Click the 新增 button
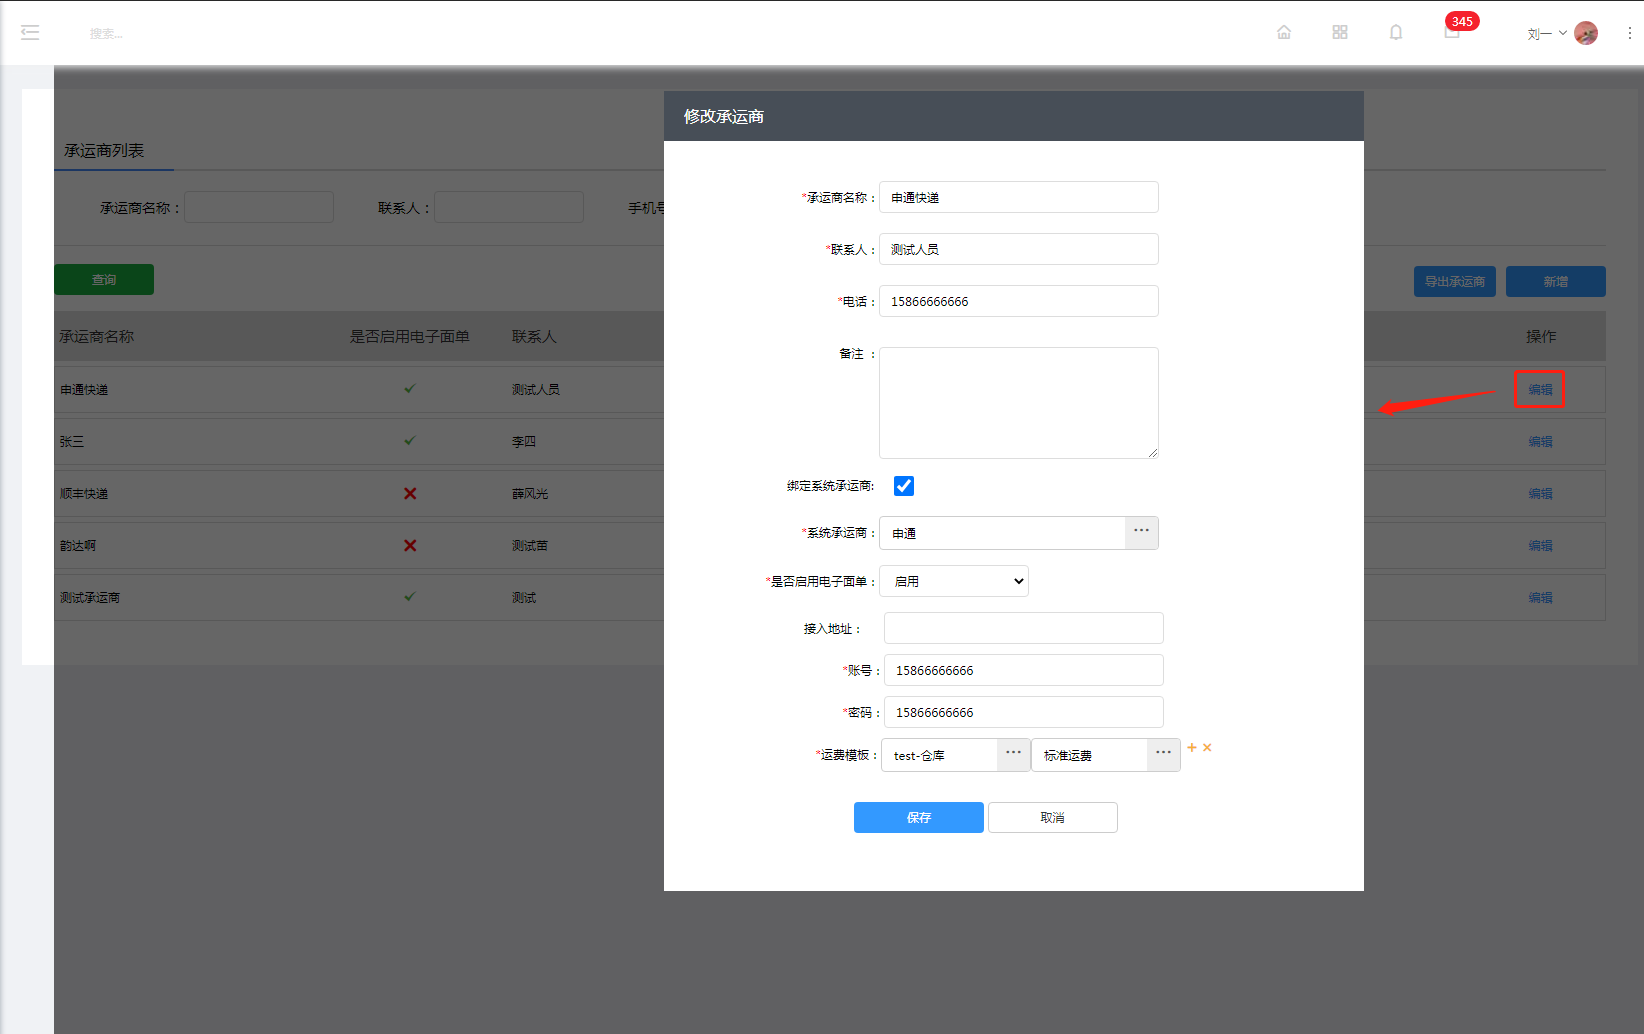This screenshot has height=1034, width=1644. [1556, 281]
